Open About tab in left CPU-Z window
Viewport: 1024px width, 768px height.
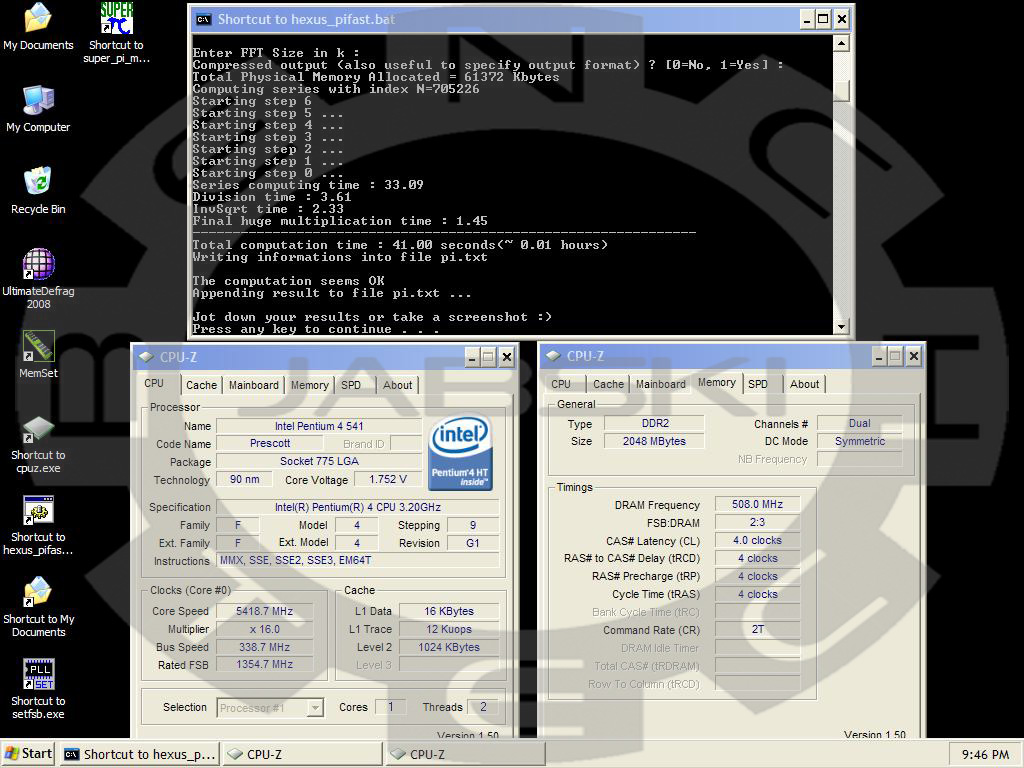397,385
